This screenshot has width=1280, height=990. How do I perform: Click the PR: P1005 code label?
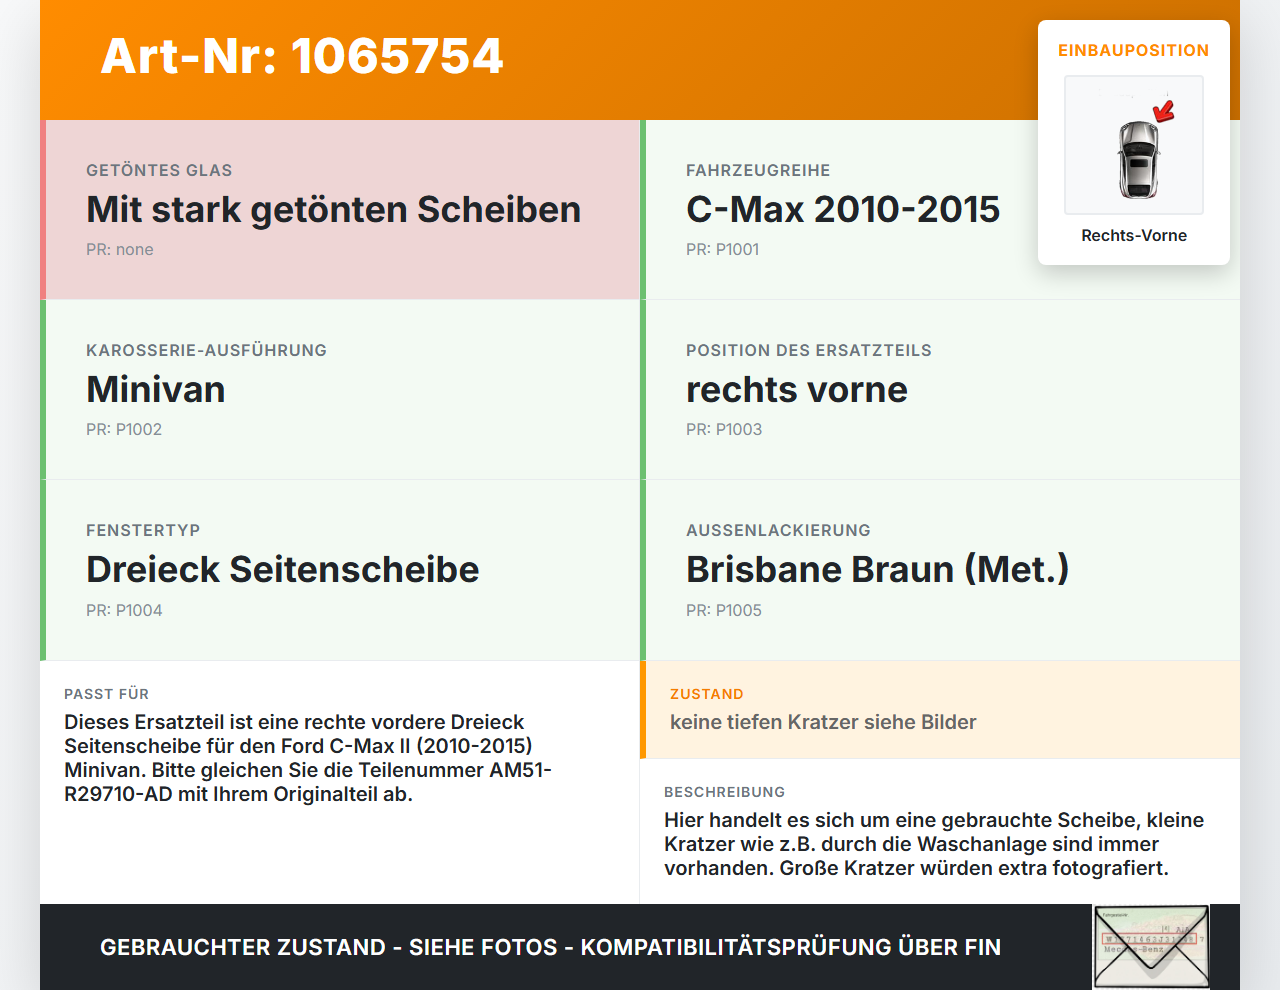pyautogui.click(x=724, y=610)
